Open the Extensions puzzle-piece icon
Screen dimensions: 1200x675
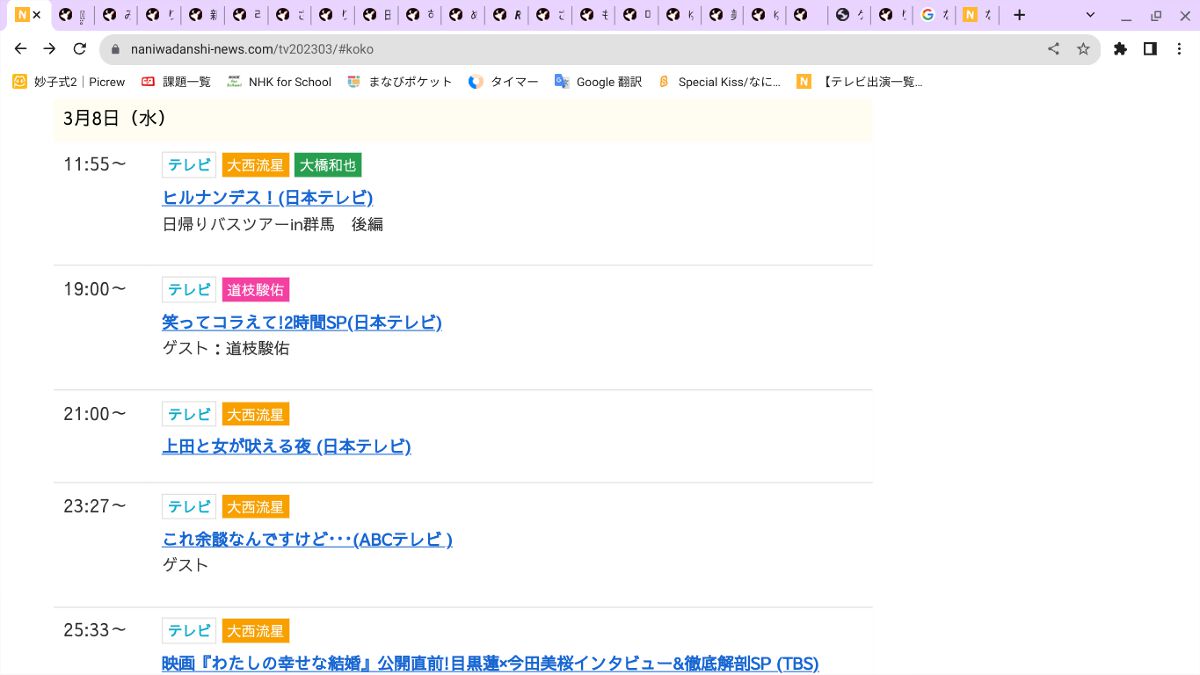[x=1120, y=48]
